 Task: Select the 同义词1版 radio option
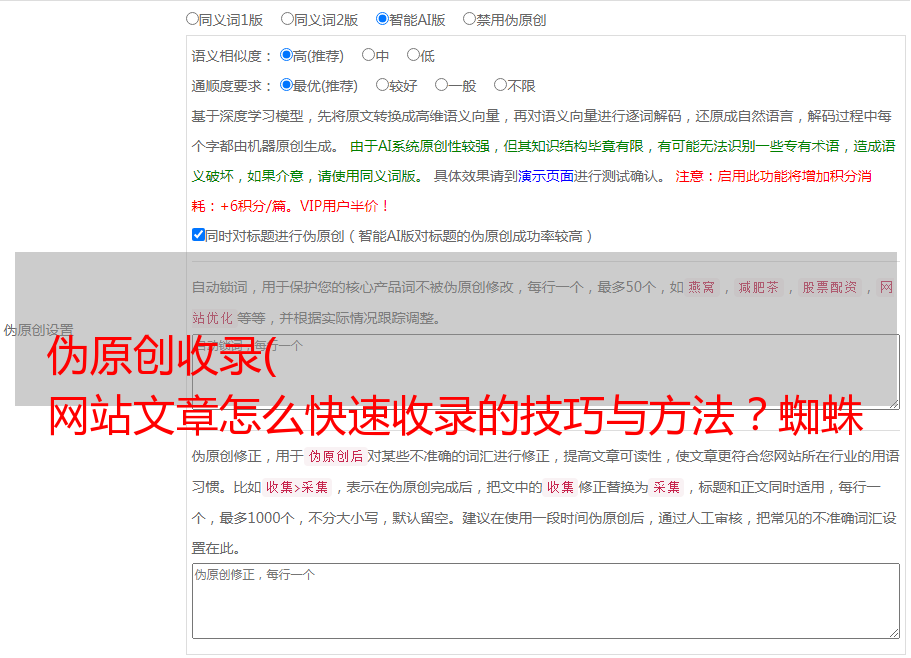[192, 19]
